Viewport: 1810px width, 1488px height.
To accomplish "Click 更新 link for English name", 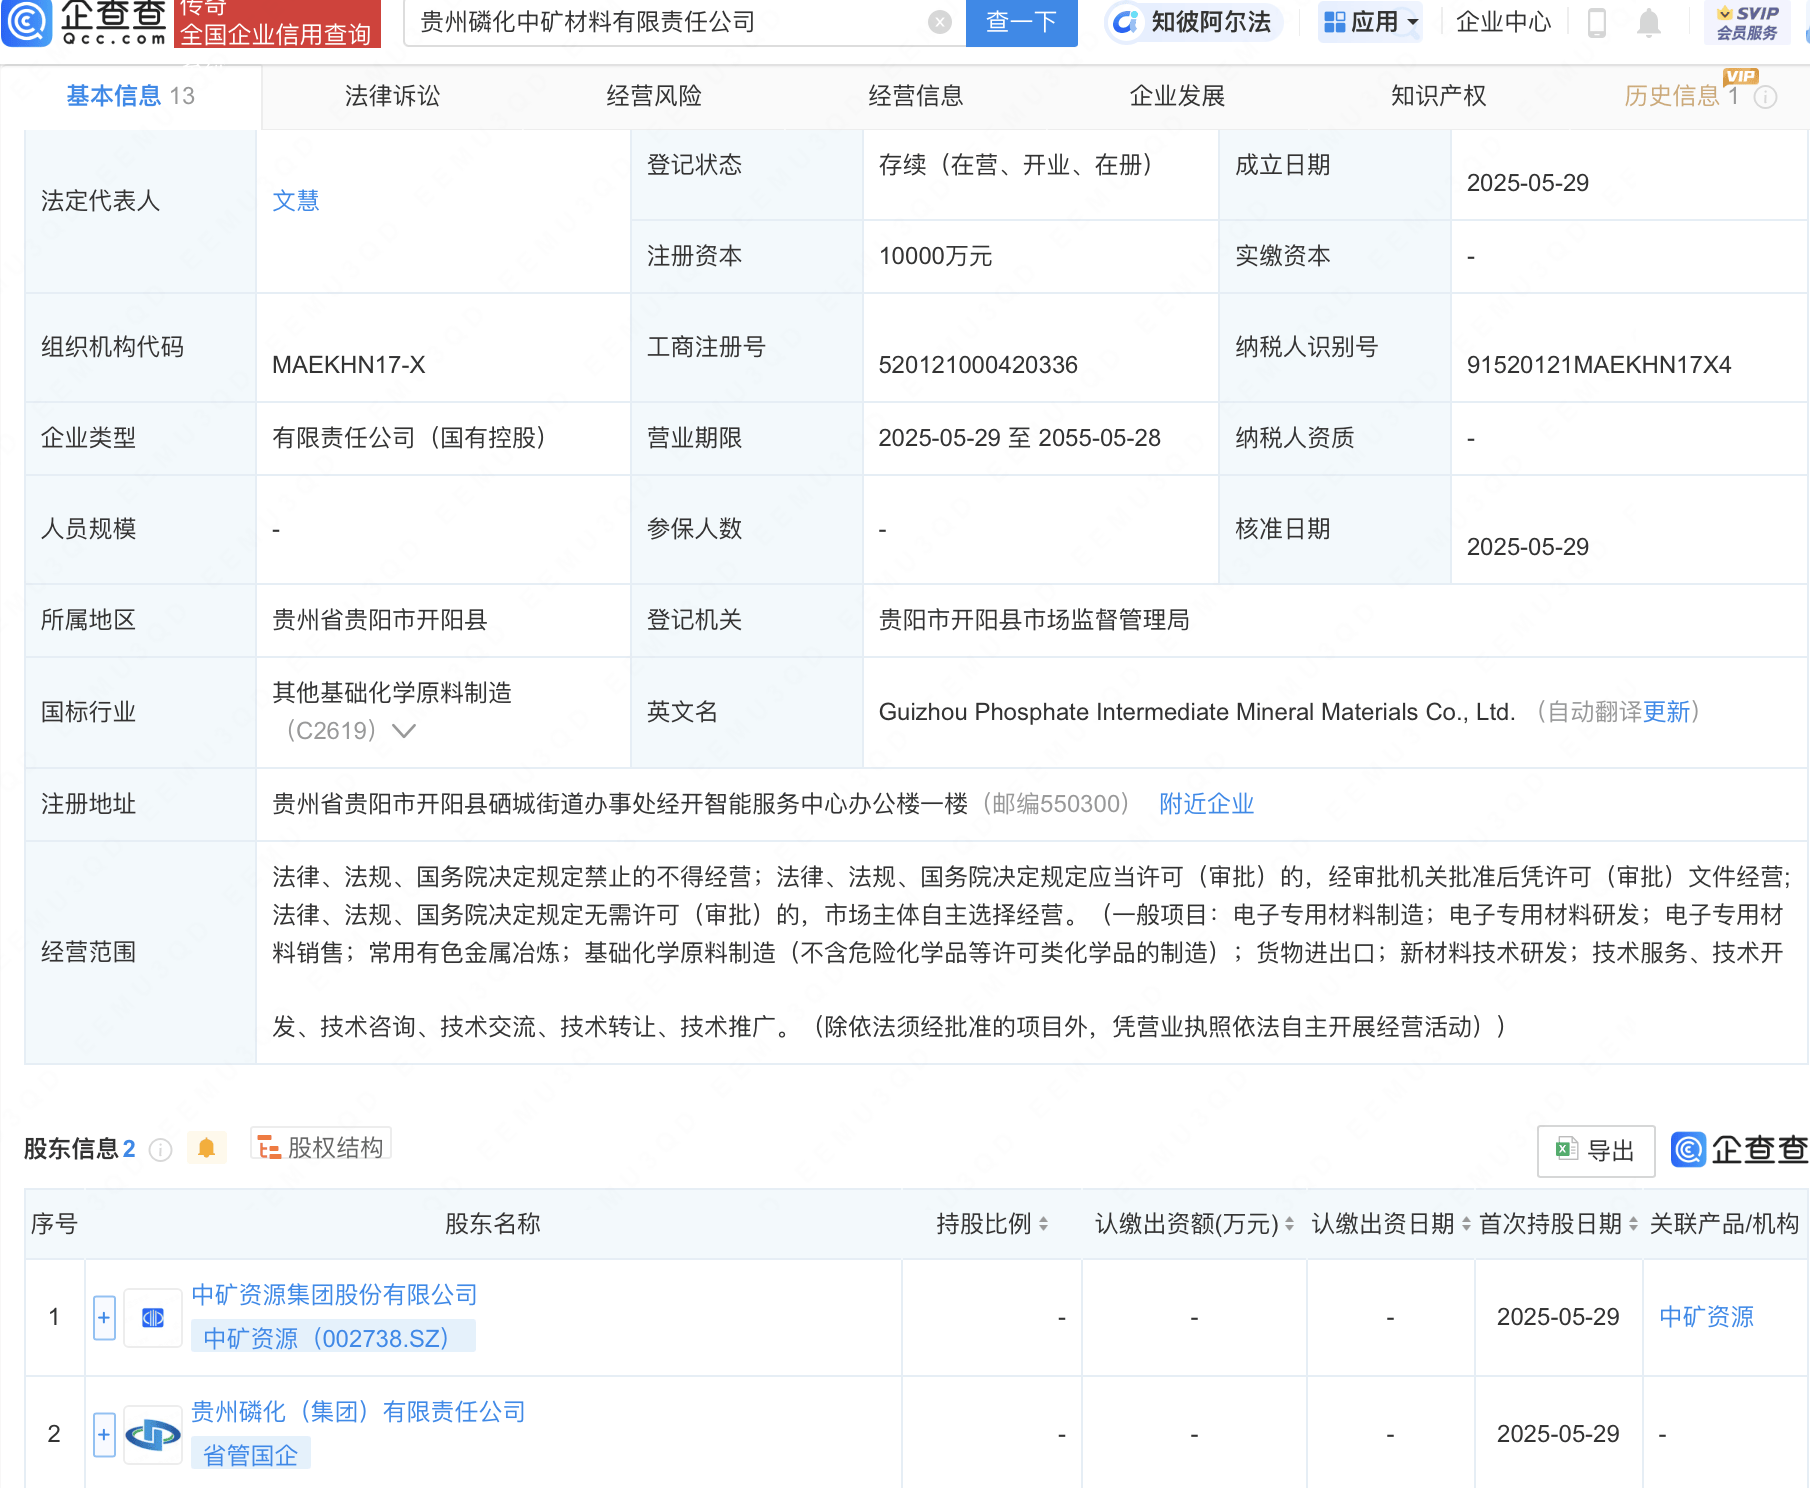I will pyautogui.click(x=1666, y=712).
